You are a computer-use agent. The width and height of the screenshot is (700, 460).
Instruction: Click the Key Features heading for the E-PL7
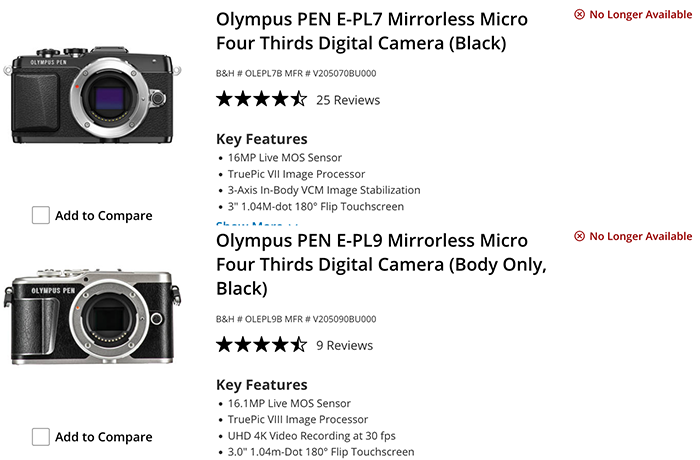(262, 139)
